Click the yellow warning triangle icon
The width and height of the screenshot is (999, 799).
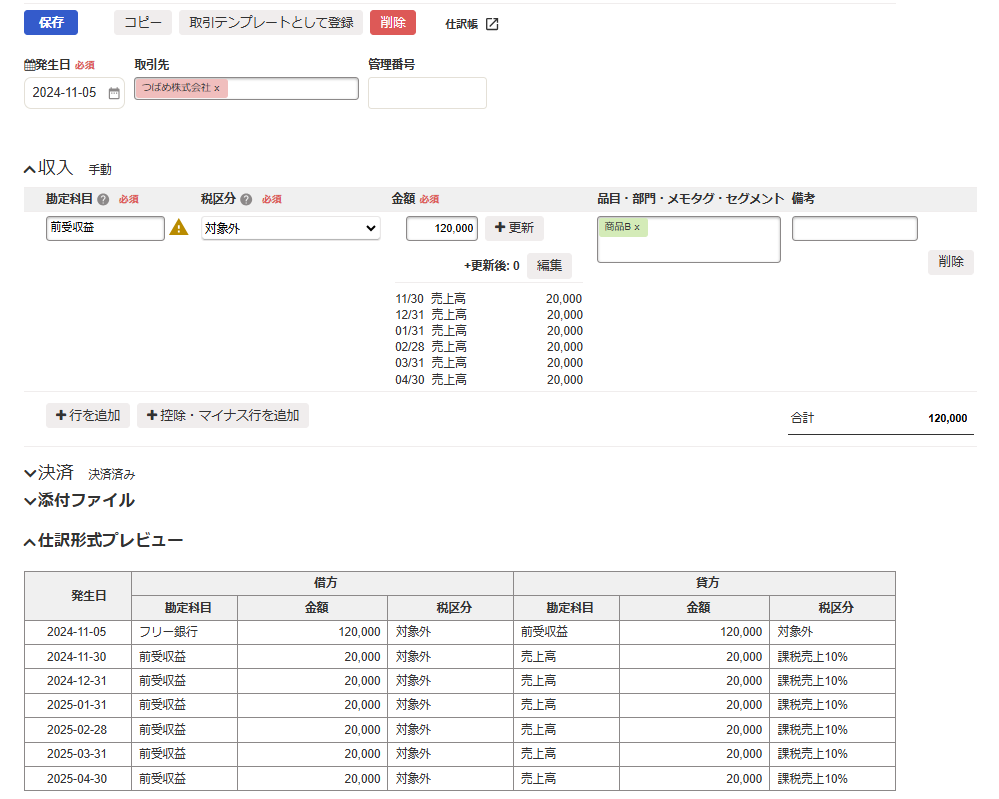coord(179,227)
